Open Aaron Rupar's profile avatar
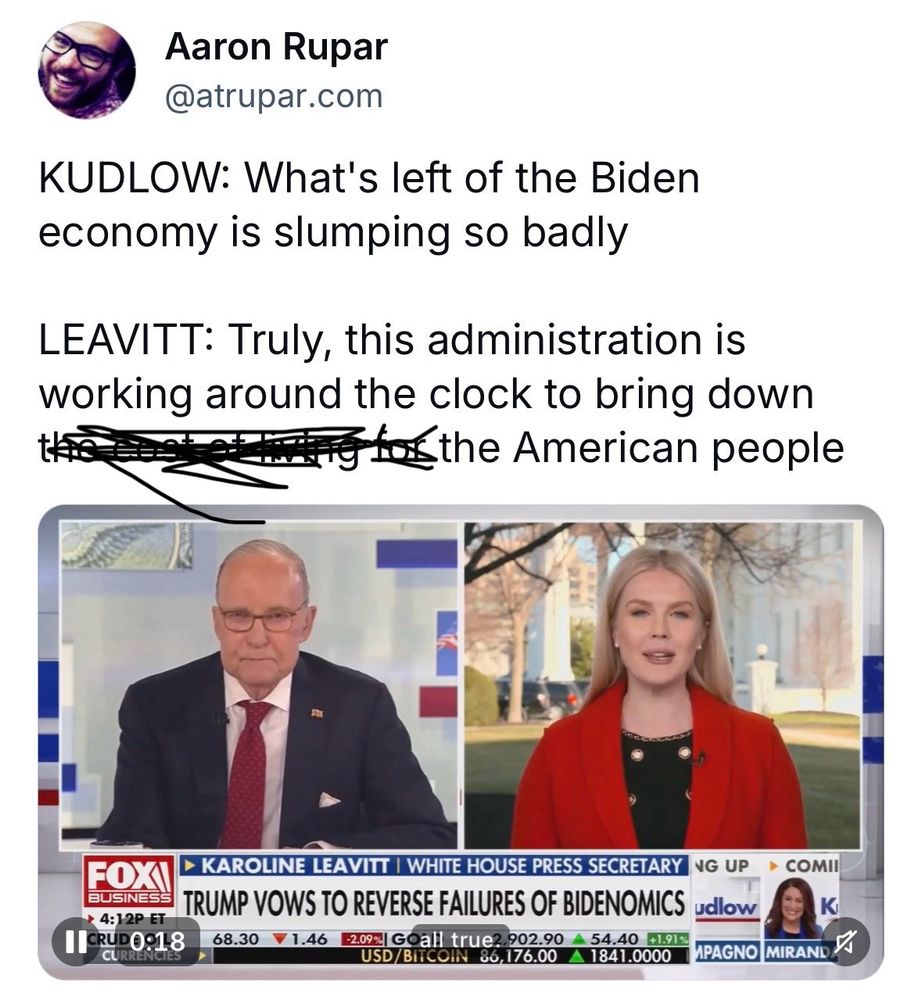922x1000 pixels. click(x=87, y=70)
